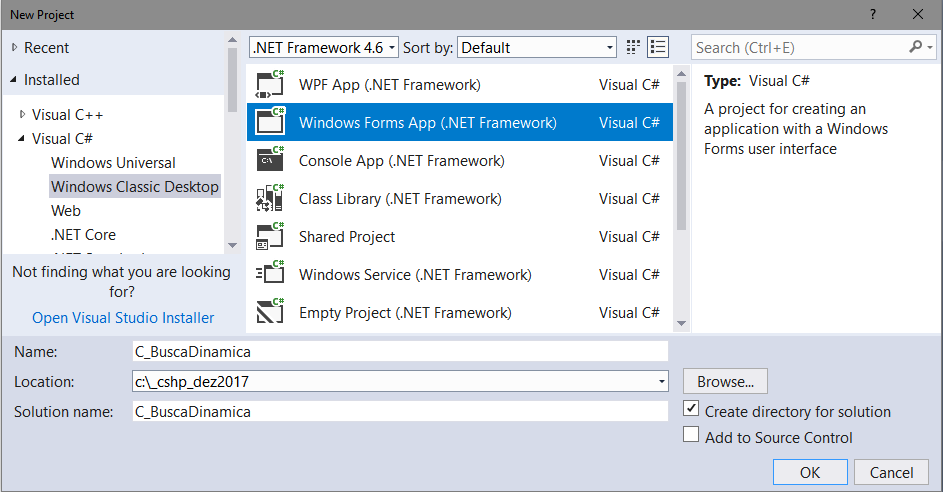Open the search options dropdown arrow
Screen dimensions: 943x492
coord(930,47)
